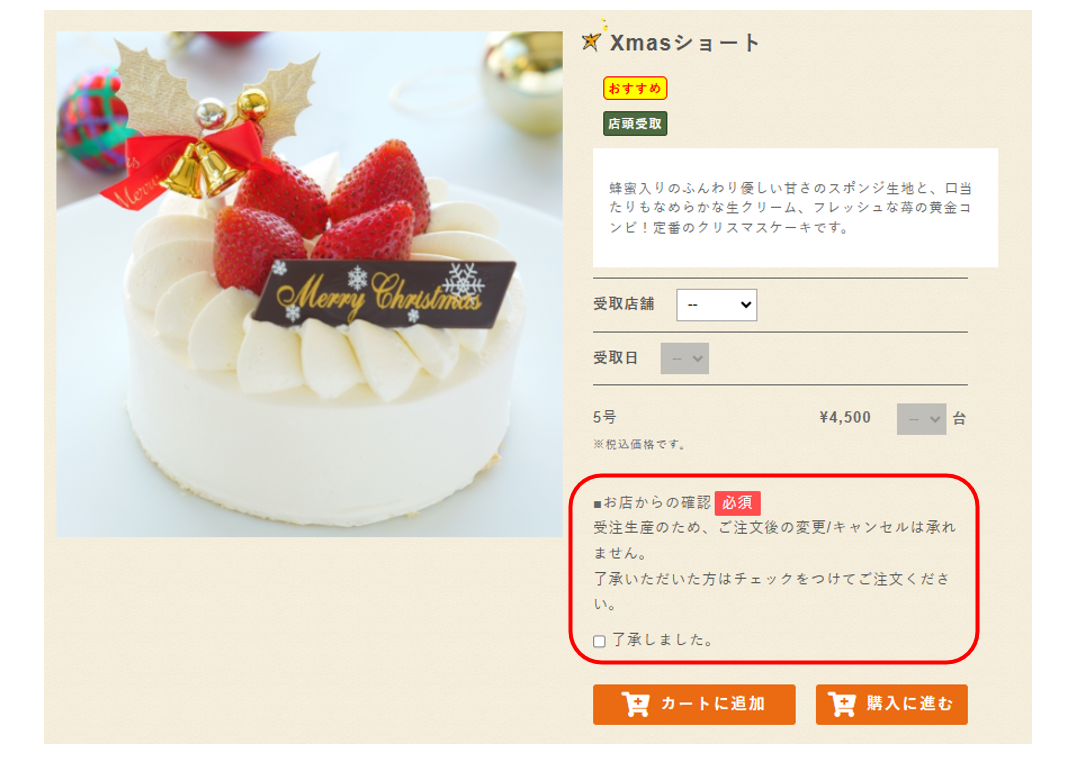Open the 受取店舗 store dropdown
The image size is (1081, 762).
point(716,305)
